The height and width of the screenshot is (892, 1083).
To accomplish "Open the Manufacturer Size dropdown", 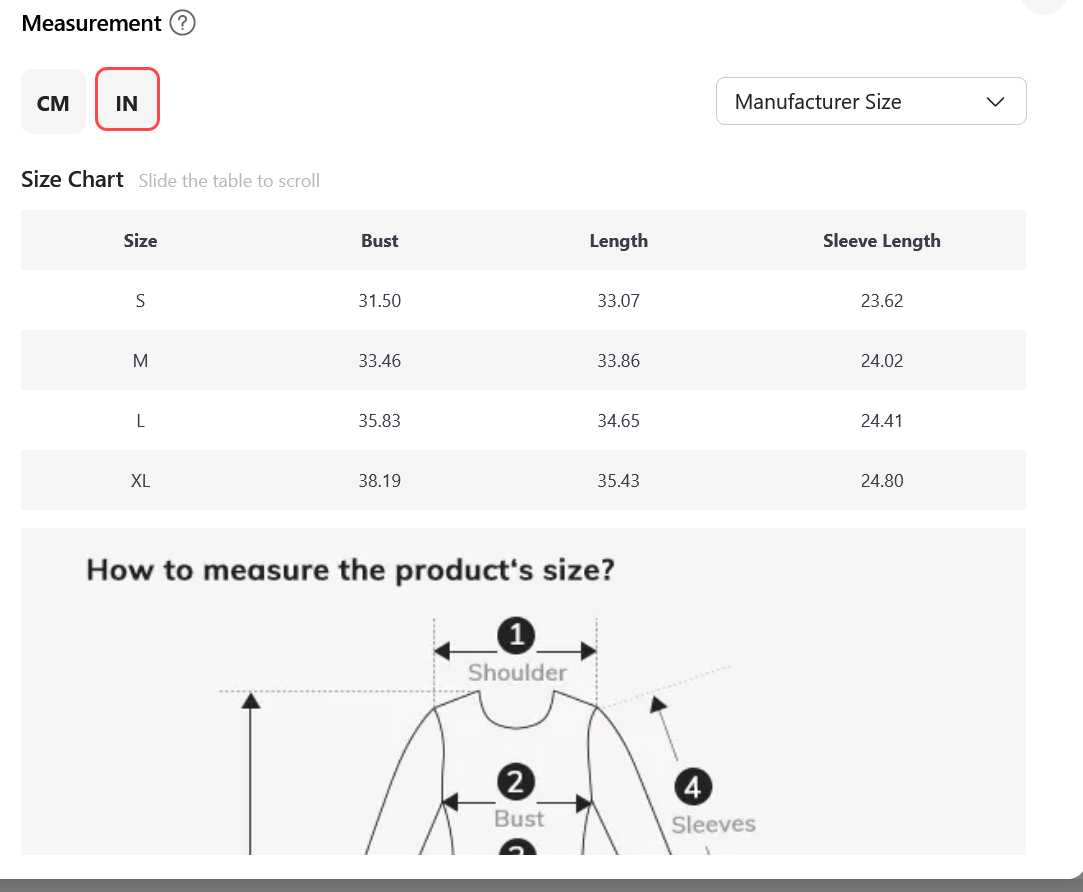I will pos(871,101).
